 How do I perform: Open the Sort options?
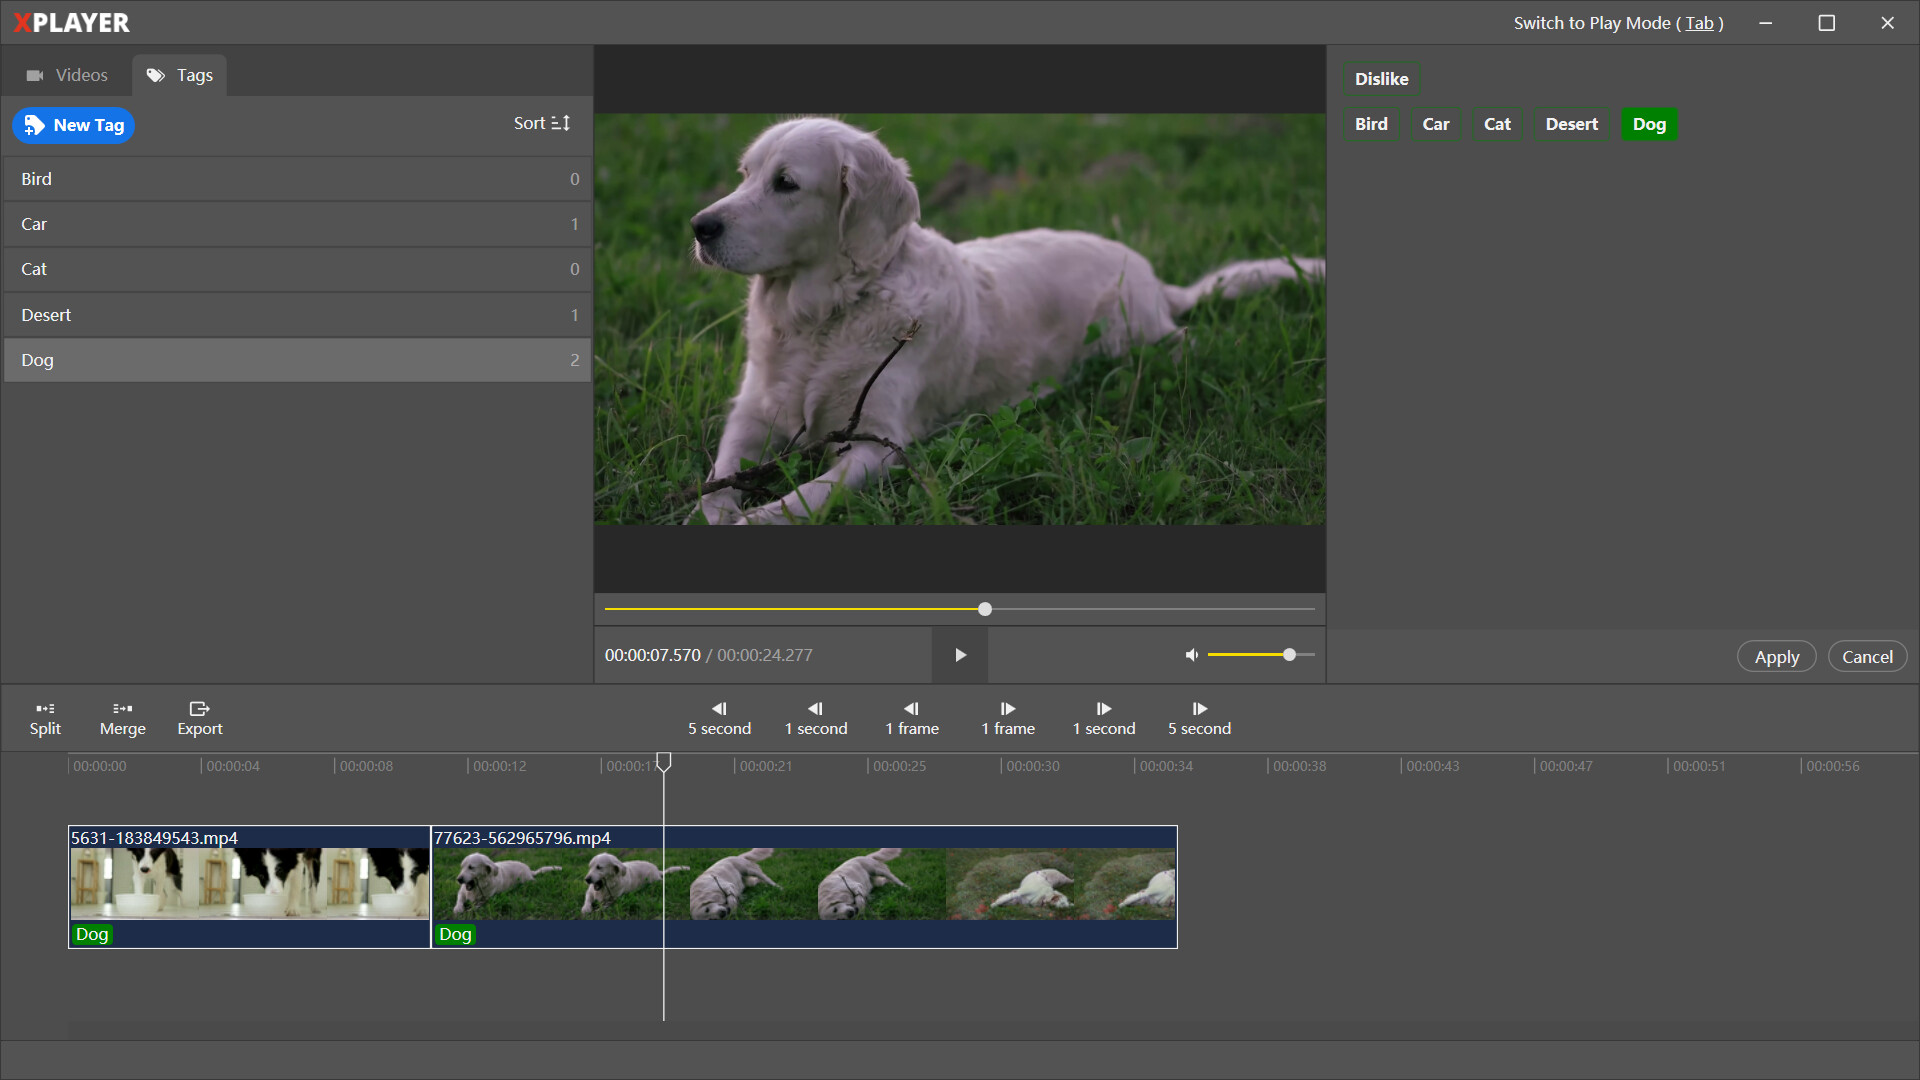coord(541,123)
